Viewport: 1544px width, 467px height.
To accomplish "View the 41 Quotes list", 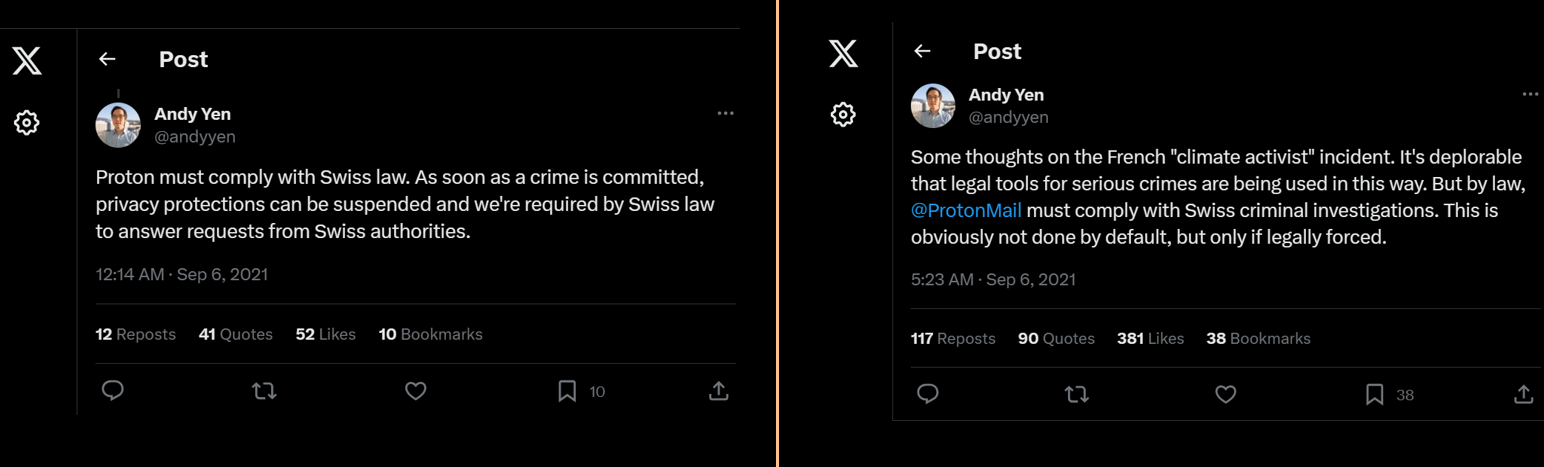I will [x=236, y=334].
